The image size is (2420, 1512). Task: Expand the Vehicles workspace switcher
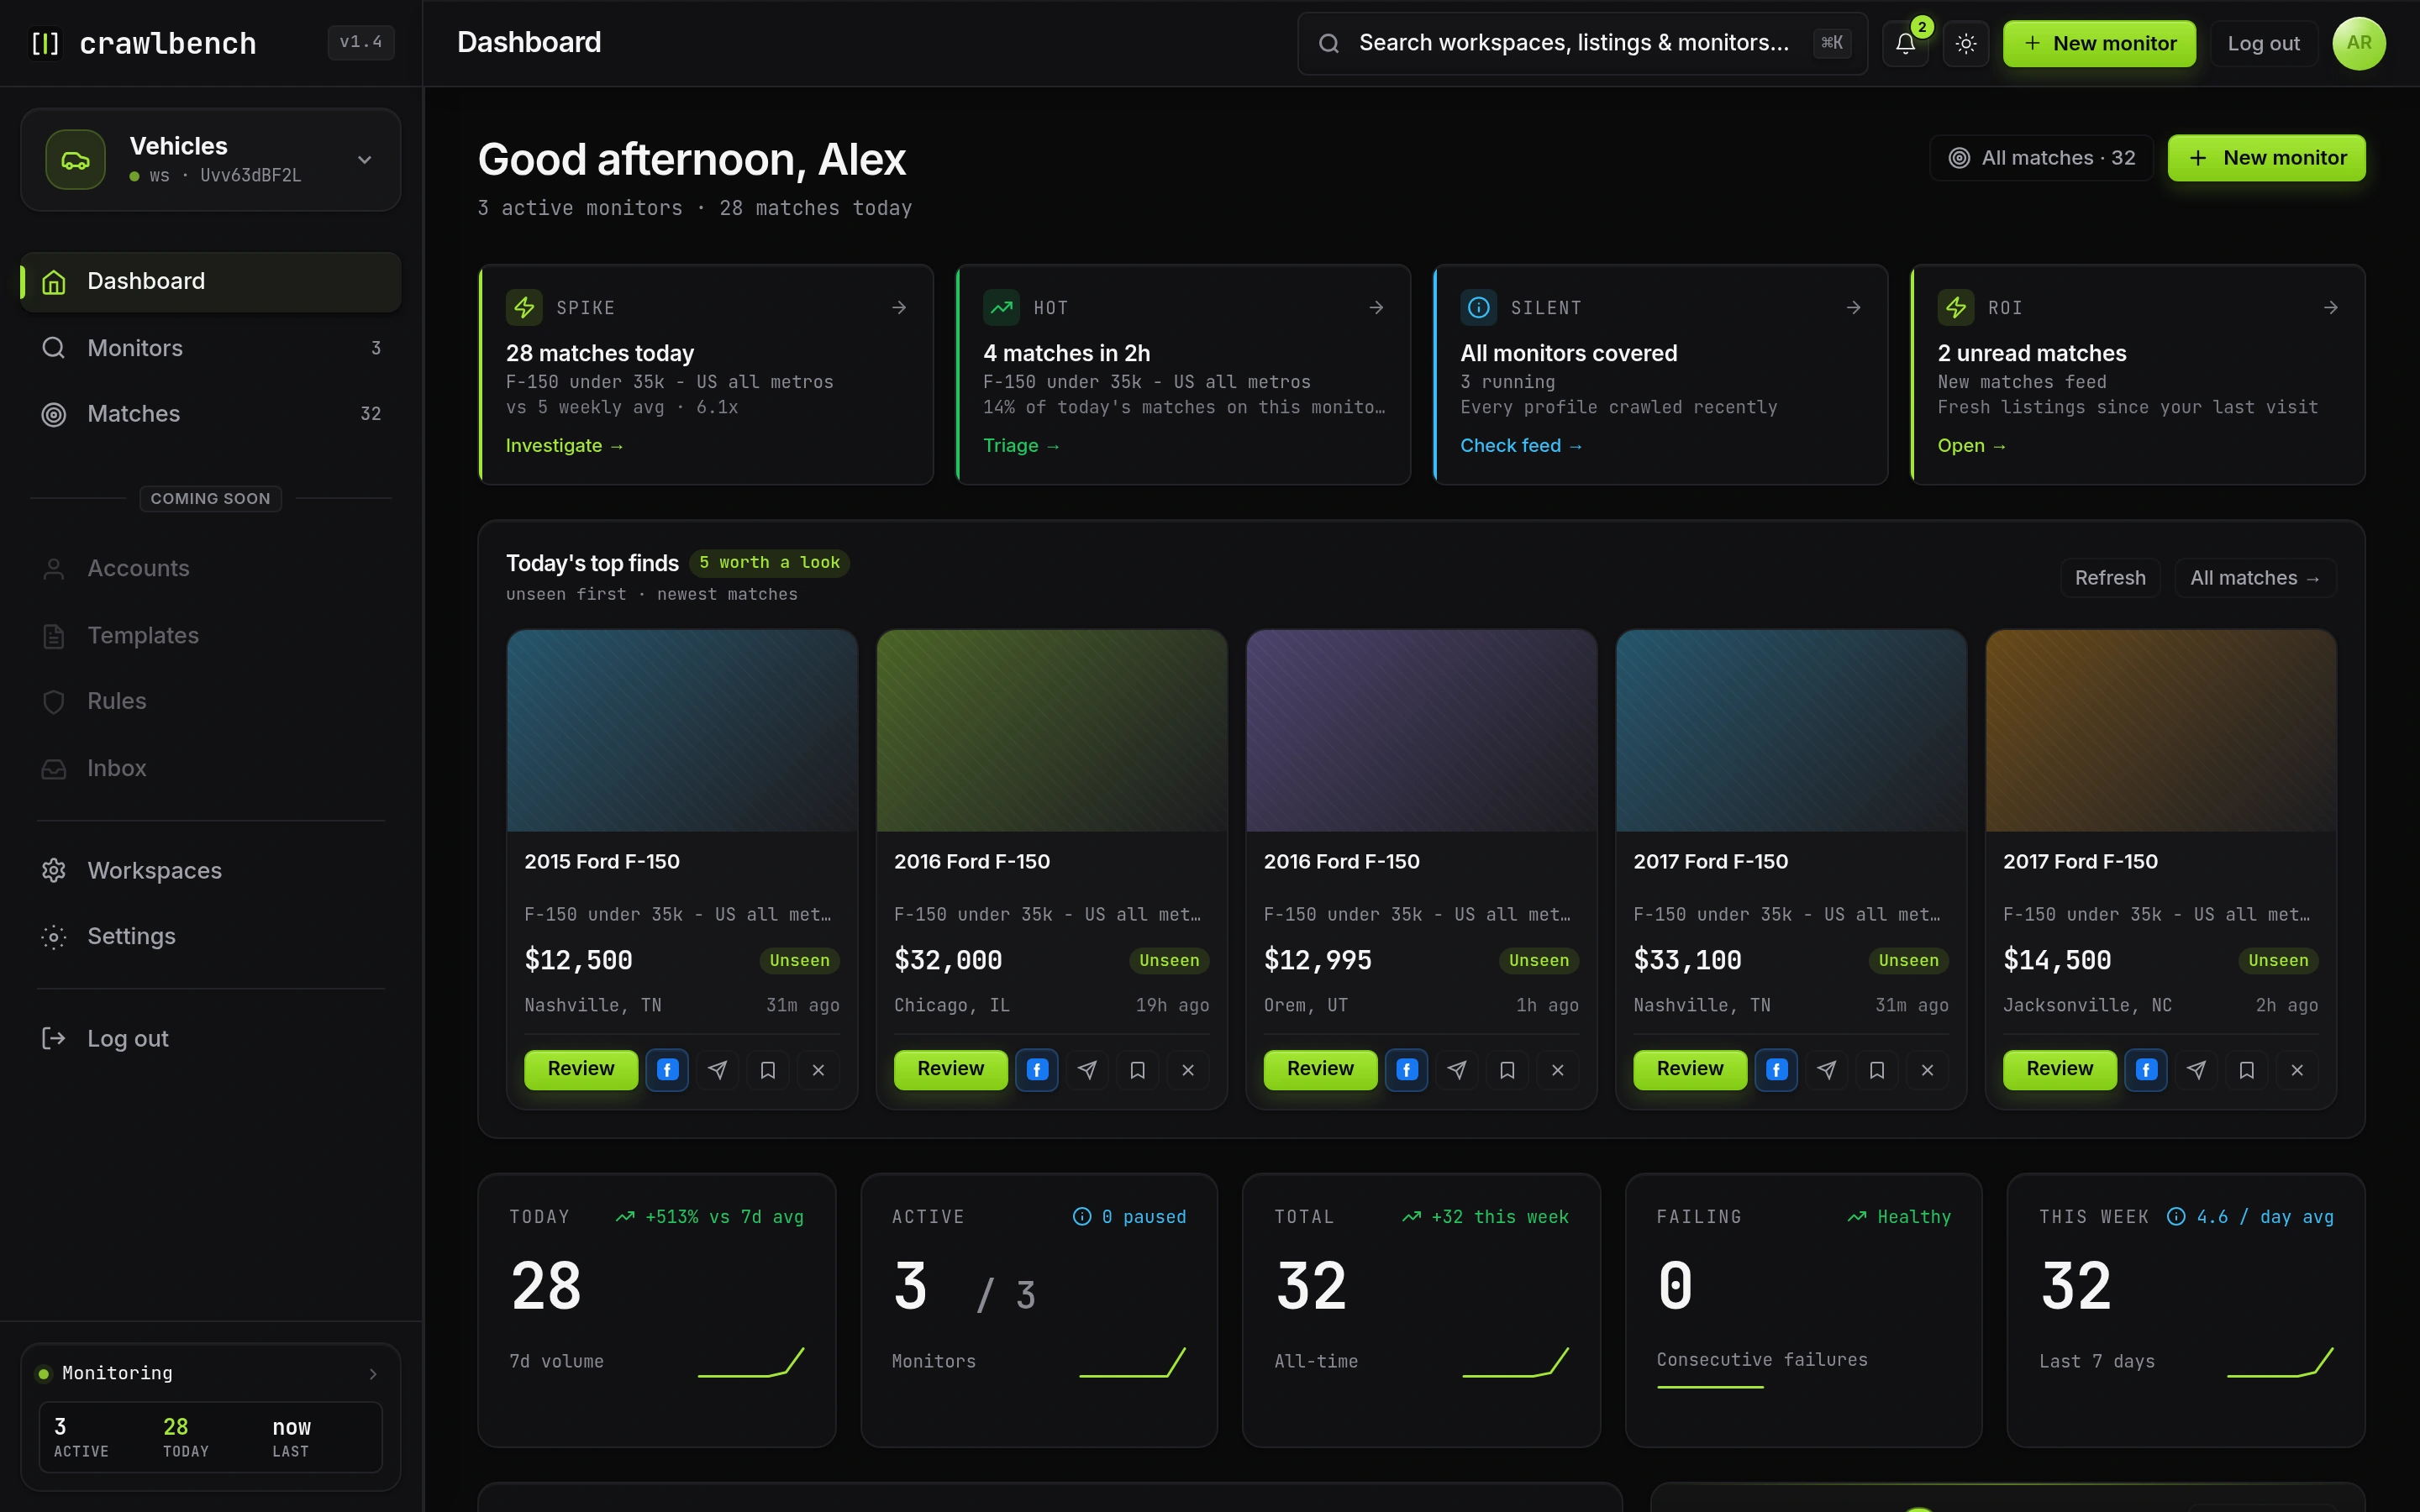click(x=211, y=160)
